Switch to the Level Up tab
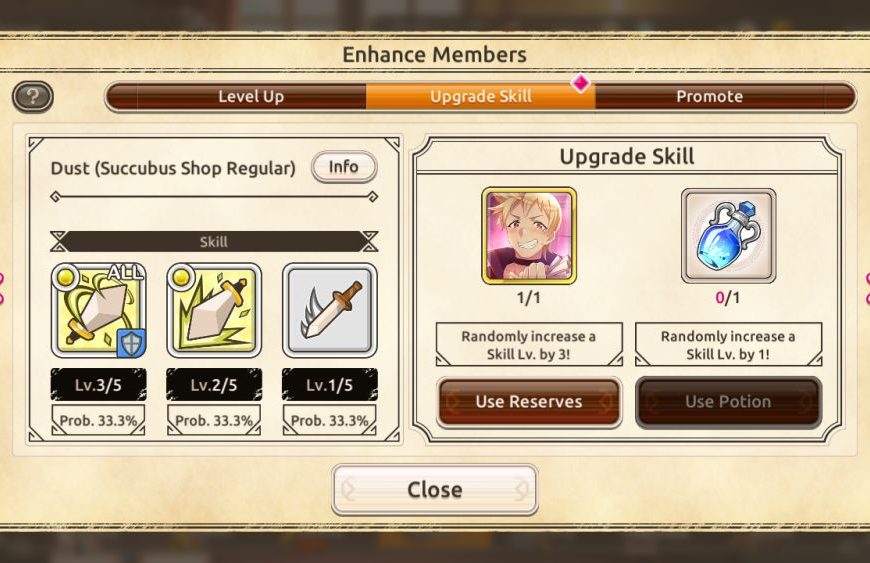The width and height of the screenshot is (870, 563). pos(251,97)
